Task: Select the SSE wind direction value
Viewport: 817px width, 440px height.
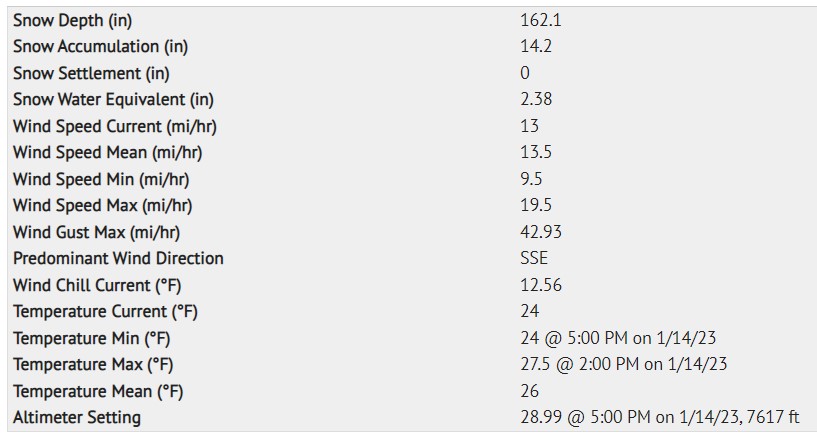Action: click(x=534, y=258)
